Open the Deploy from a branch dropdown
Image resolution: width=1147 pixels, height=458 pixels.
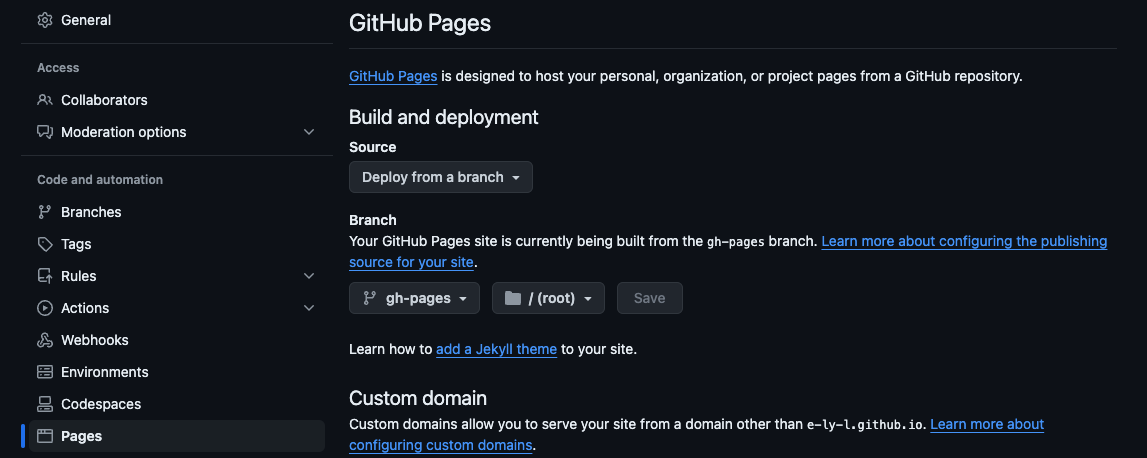click(440, 177)
